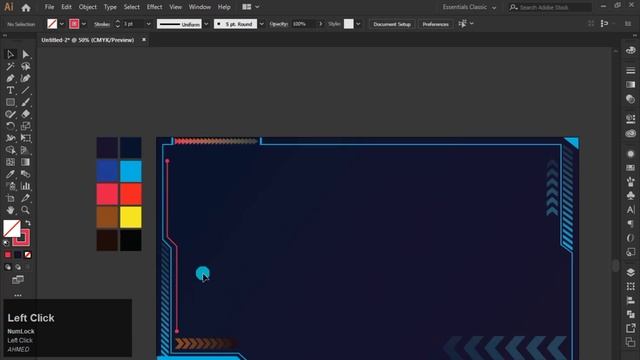Open the Color panel palette icon
640x360 pixels.
point(631,50)
